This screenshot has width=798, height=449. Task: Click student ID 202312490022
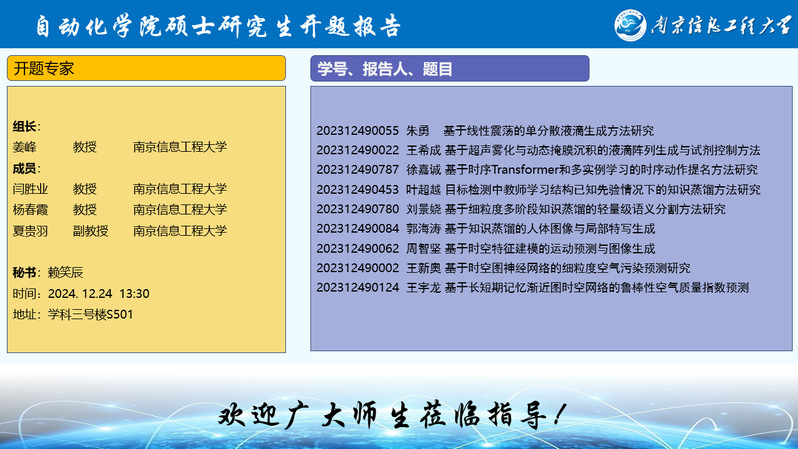click(357, 150)
